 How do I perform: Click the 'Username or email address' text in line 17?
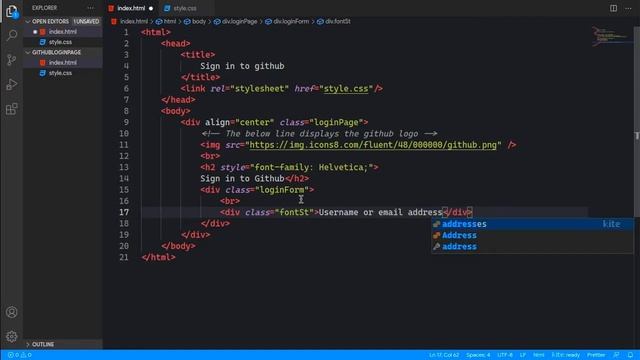380,212
